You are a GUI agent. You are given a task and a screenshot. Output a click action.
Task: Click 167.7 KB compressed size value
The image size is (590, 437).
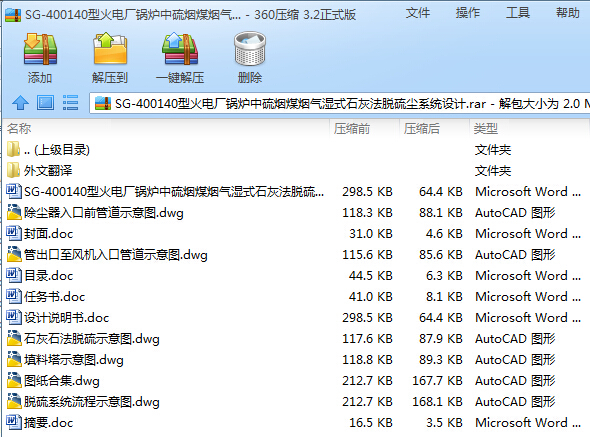[x=437, y=381]
